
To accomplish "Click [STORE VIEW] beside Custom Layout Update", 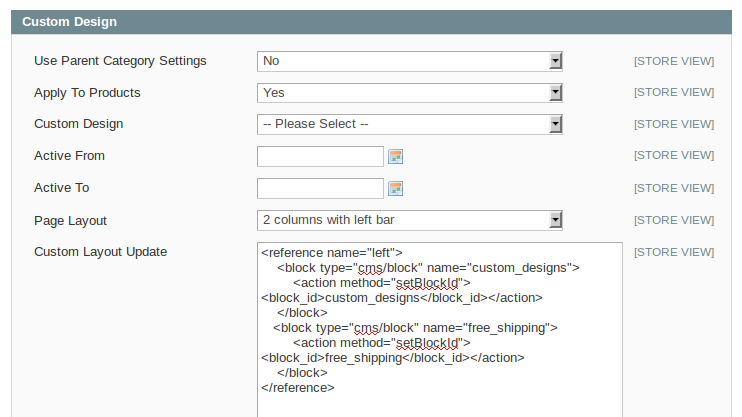I will [674, 252].
